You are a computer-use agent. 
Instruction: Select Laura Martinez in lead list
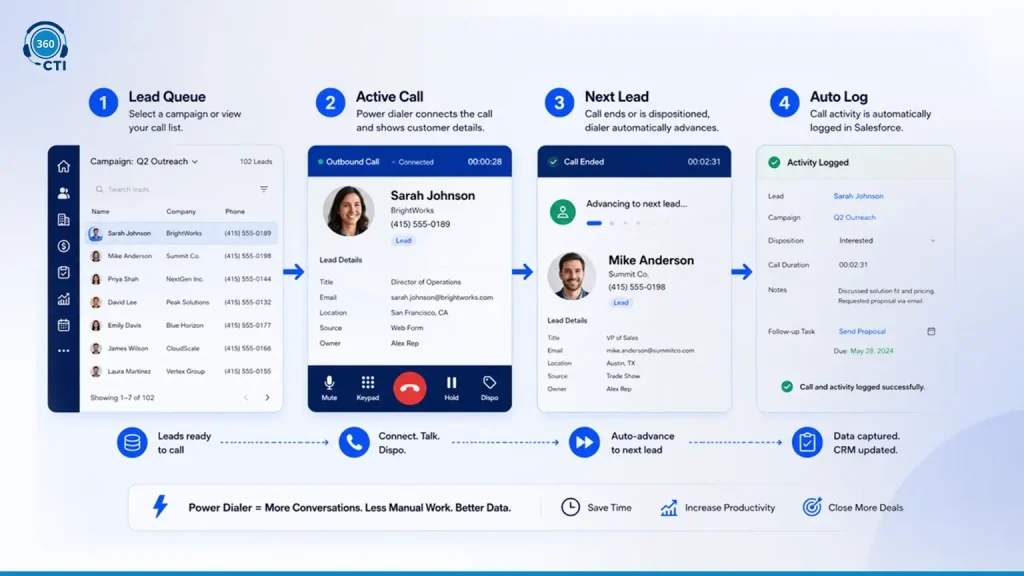coord(181,371)
